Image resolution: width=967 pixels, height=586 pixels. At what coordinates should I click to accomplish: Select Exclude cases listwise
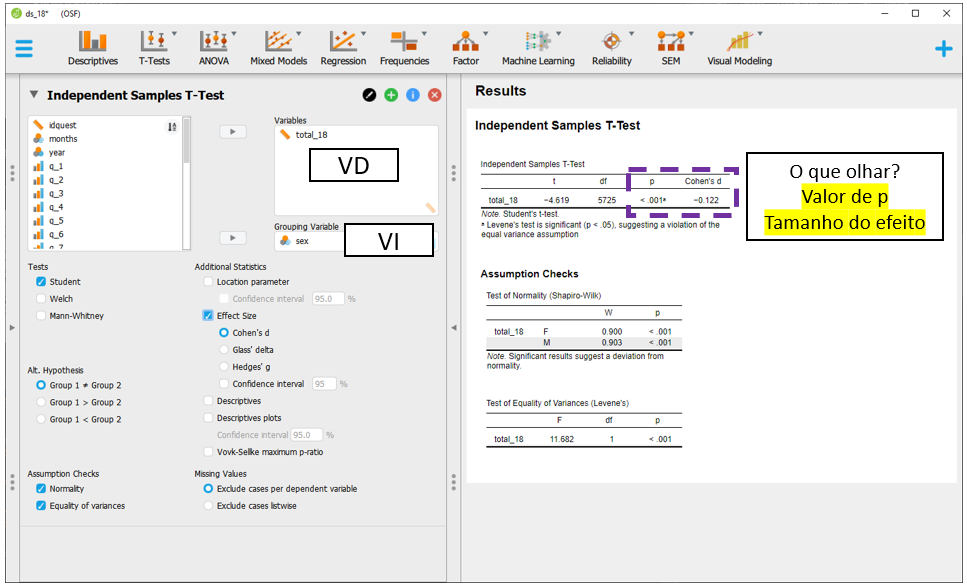pyautogui.click(x=208, y=506)
